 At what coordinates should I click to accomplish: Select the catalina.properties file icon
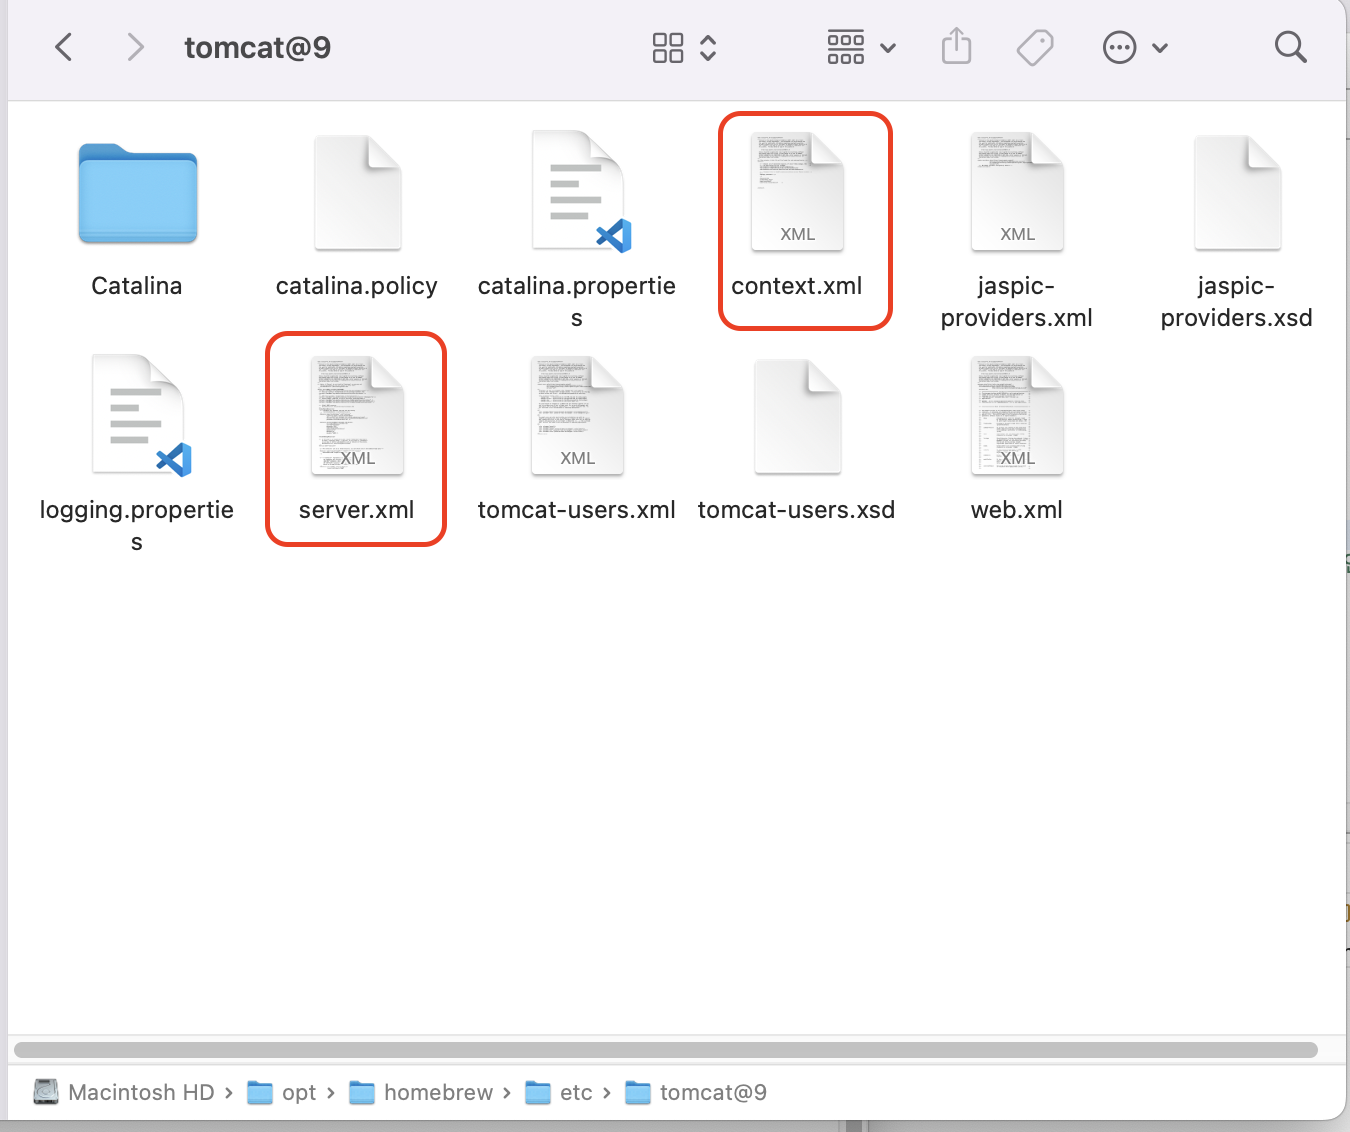(x=580, y=192)
